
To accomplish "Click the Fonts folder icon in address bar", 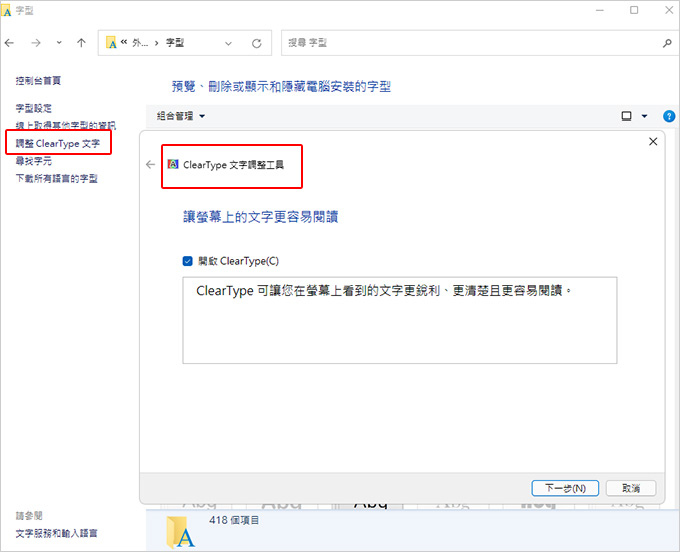I will tap(111, 42).
